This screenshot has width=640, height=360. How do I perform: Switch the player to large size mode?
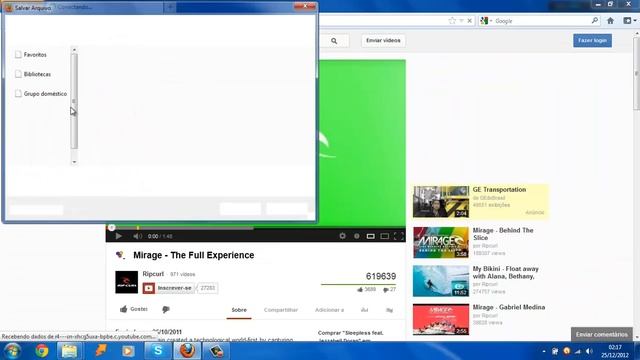pos(384,236)
